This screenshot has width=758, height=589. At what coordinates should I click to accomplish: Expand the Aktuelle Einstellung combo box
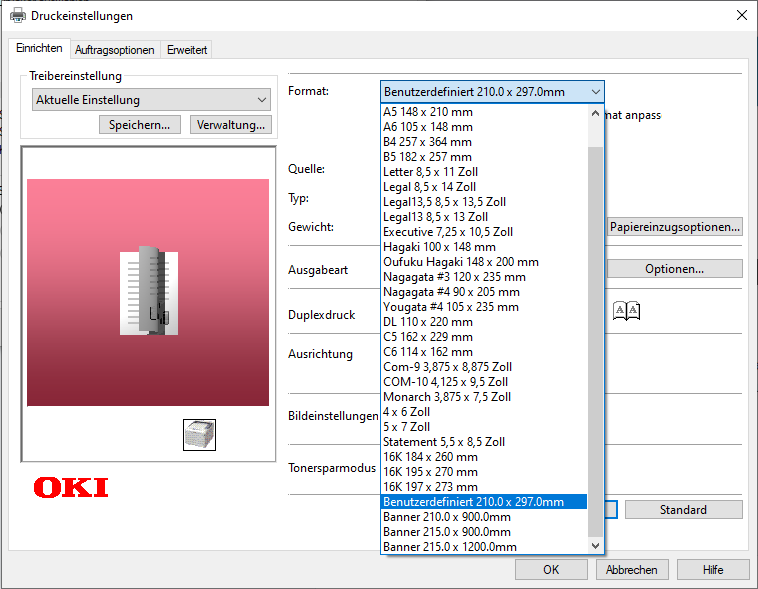coord(151,100)
